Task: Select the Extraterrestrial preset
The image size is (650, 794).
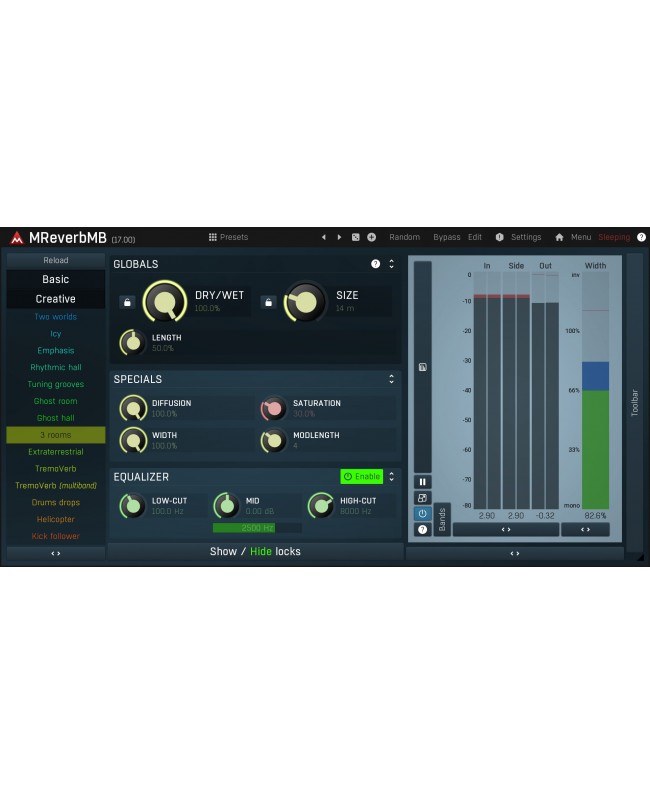Action: (x=56, y=452)
